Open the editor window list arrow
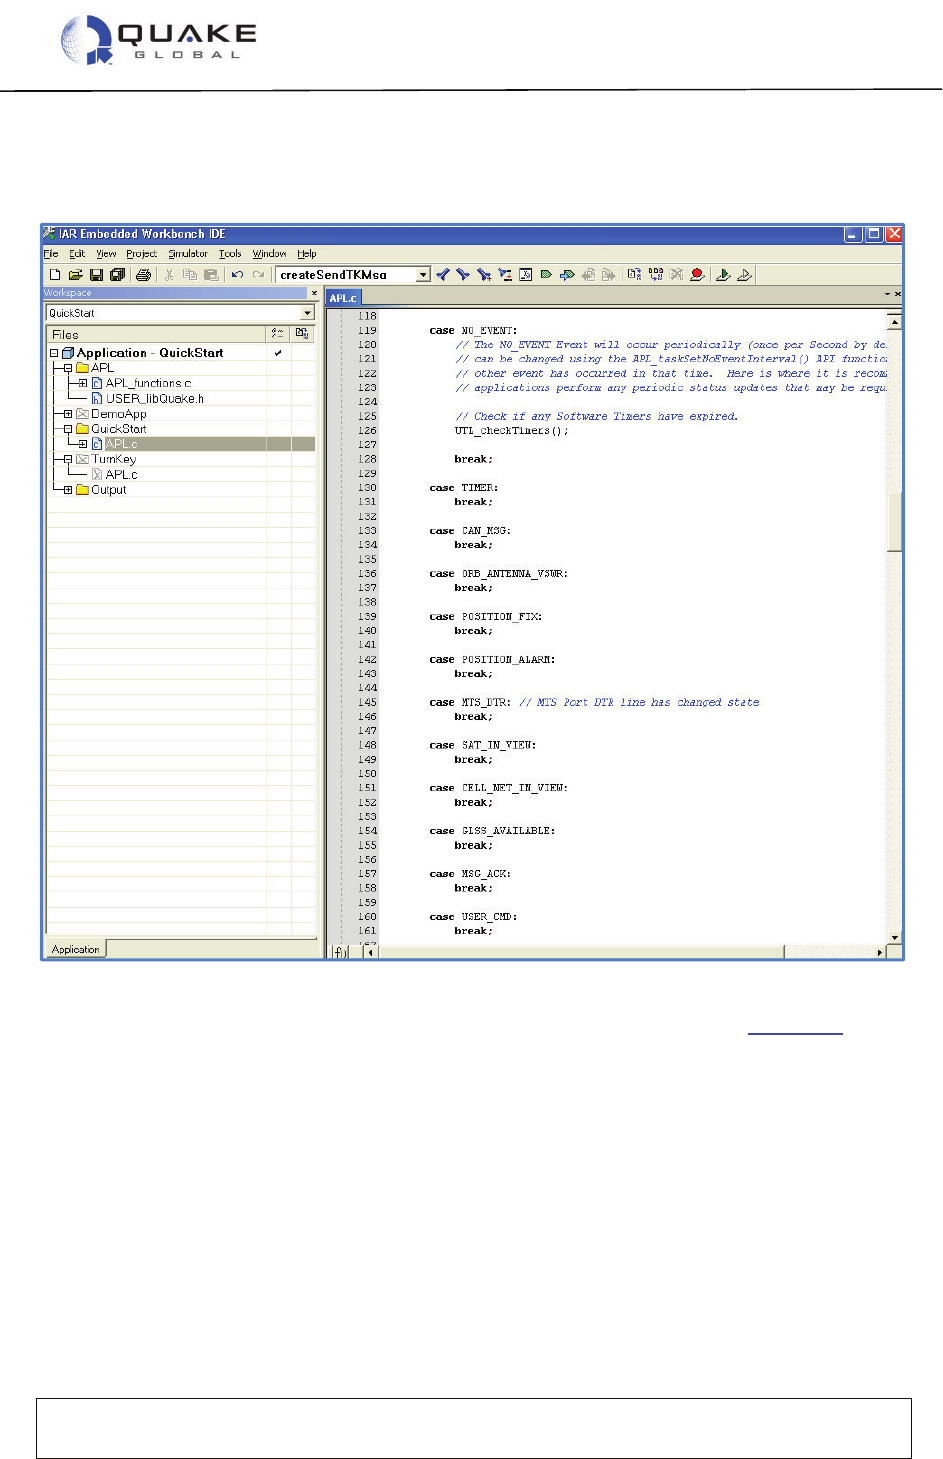Image resolution: width=943 pixels, height=1459 pixels. 887,295
